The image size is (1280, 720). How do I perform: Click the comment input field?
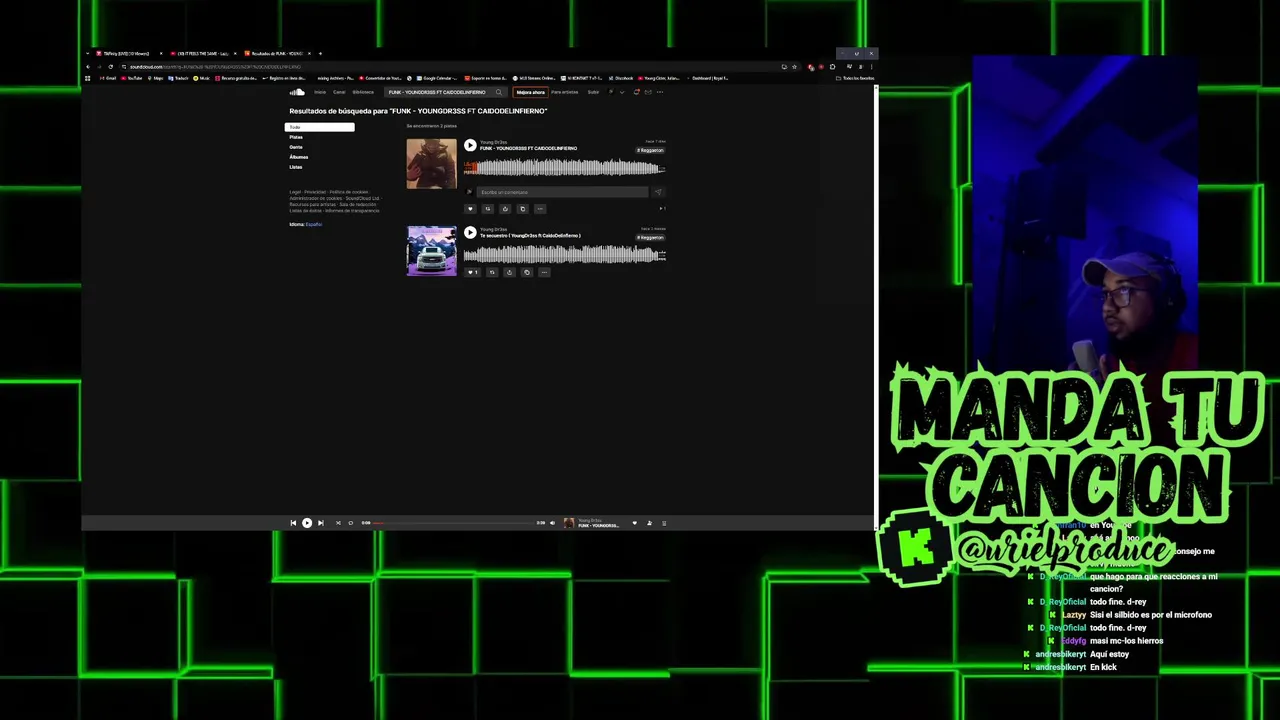click(562, 192)
